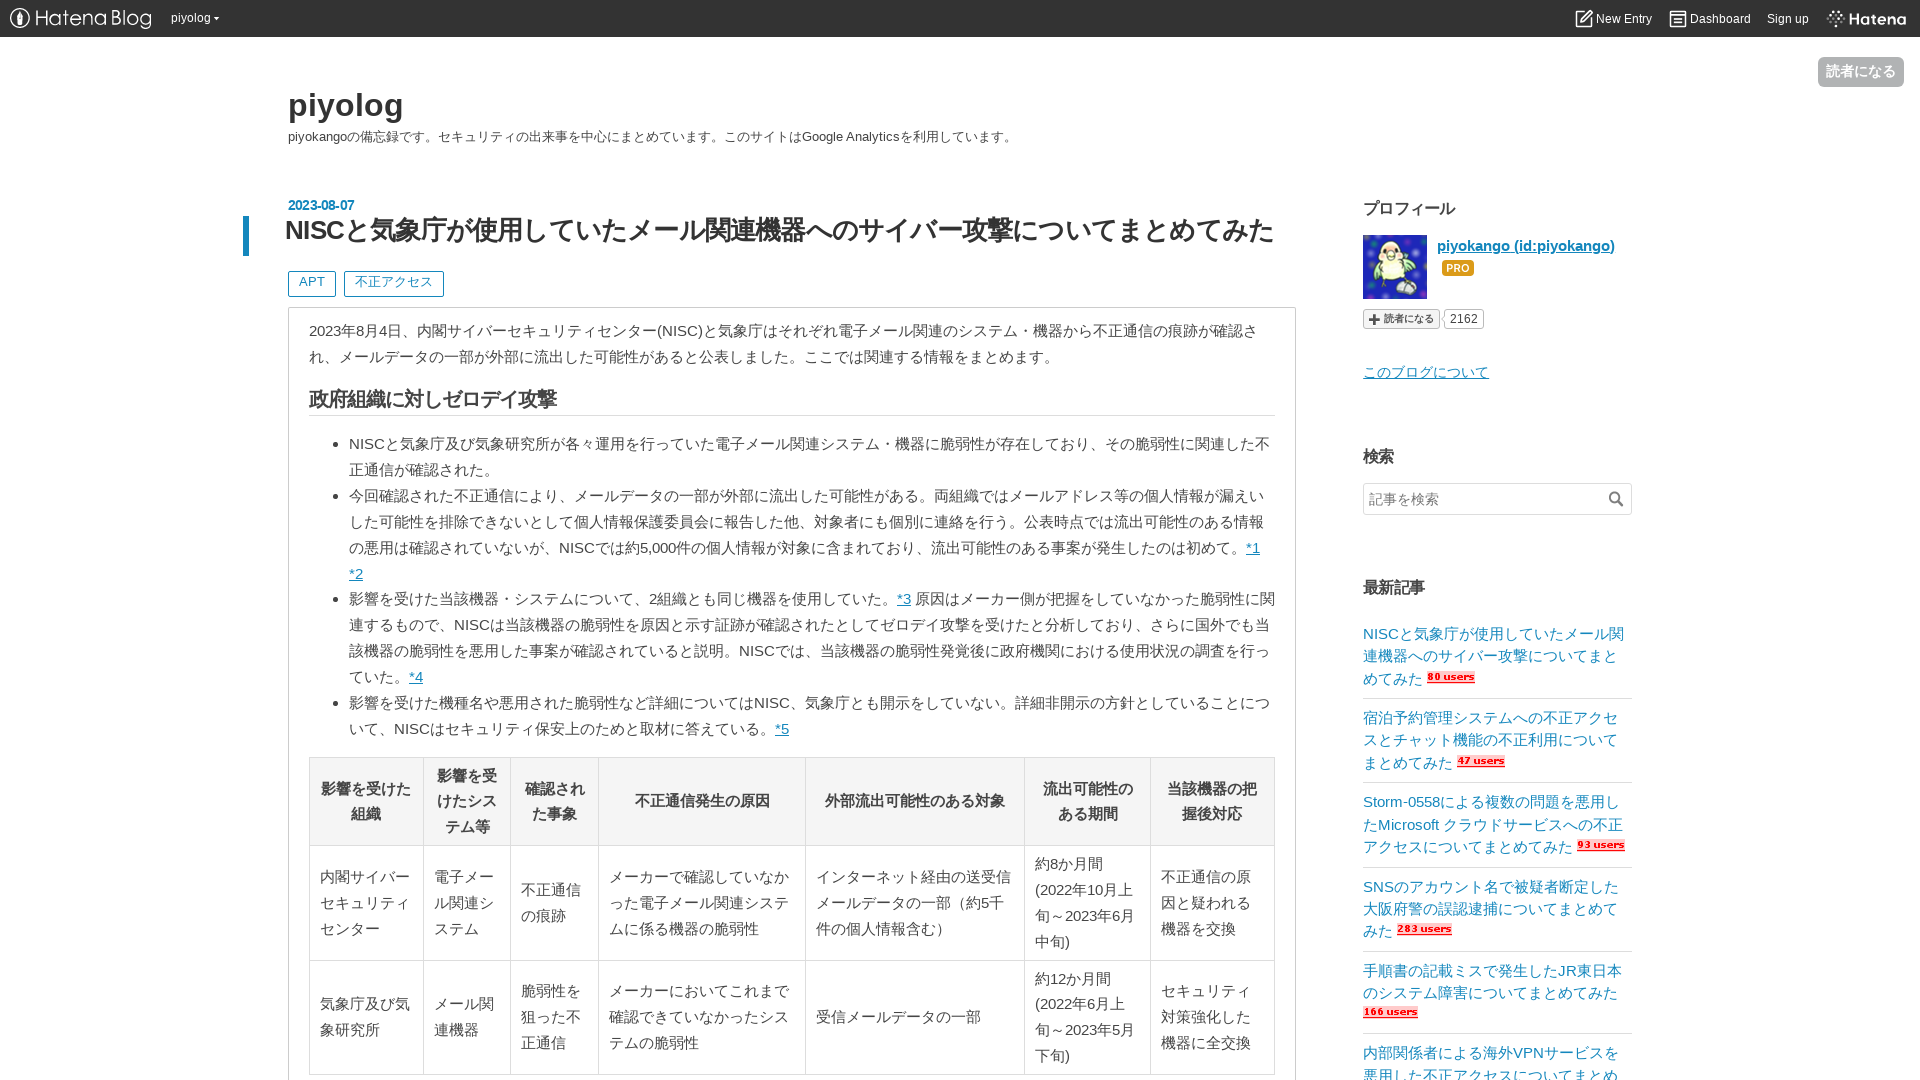This screenshot has width=1920, height=1080.
Task: Click the gray 読者になる button at top right
Action: (1860, 72)
